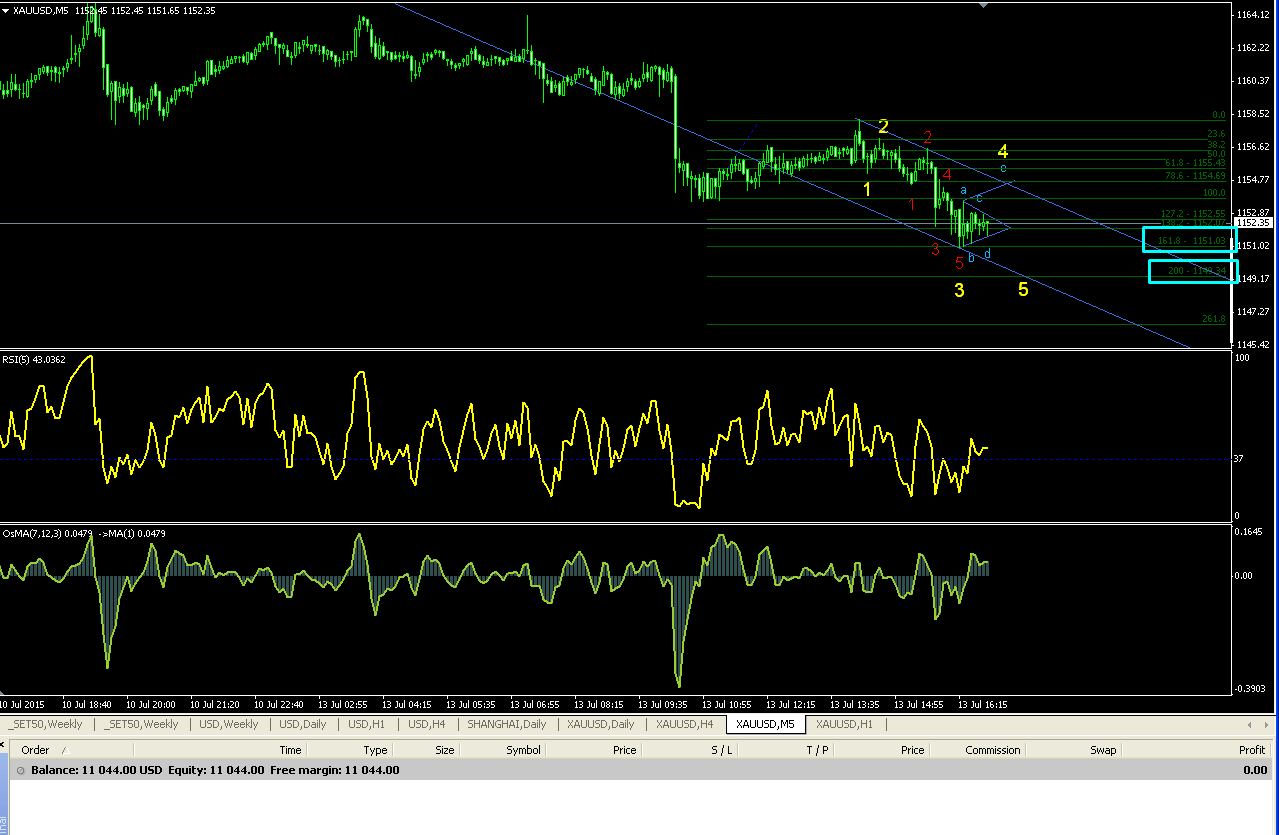Click the S / L column header
This screenshot has width=1279, height=835.
click(722, 750)
